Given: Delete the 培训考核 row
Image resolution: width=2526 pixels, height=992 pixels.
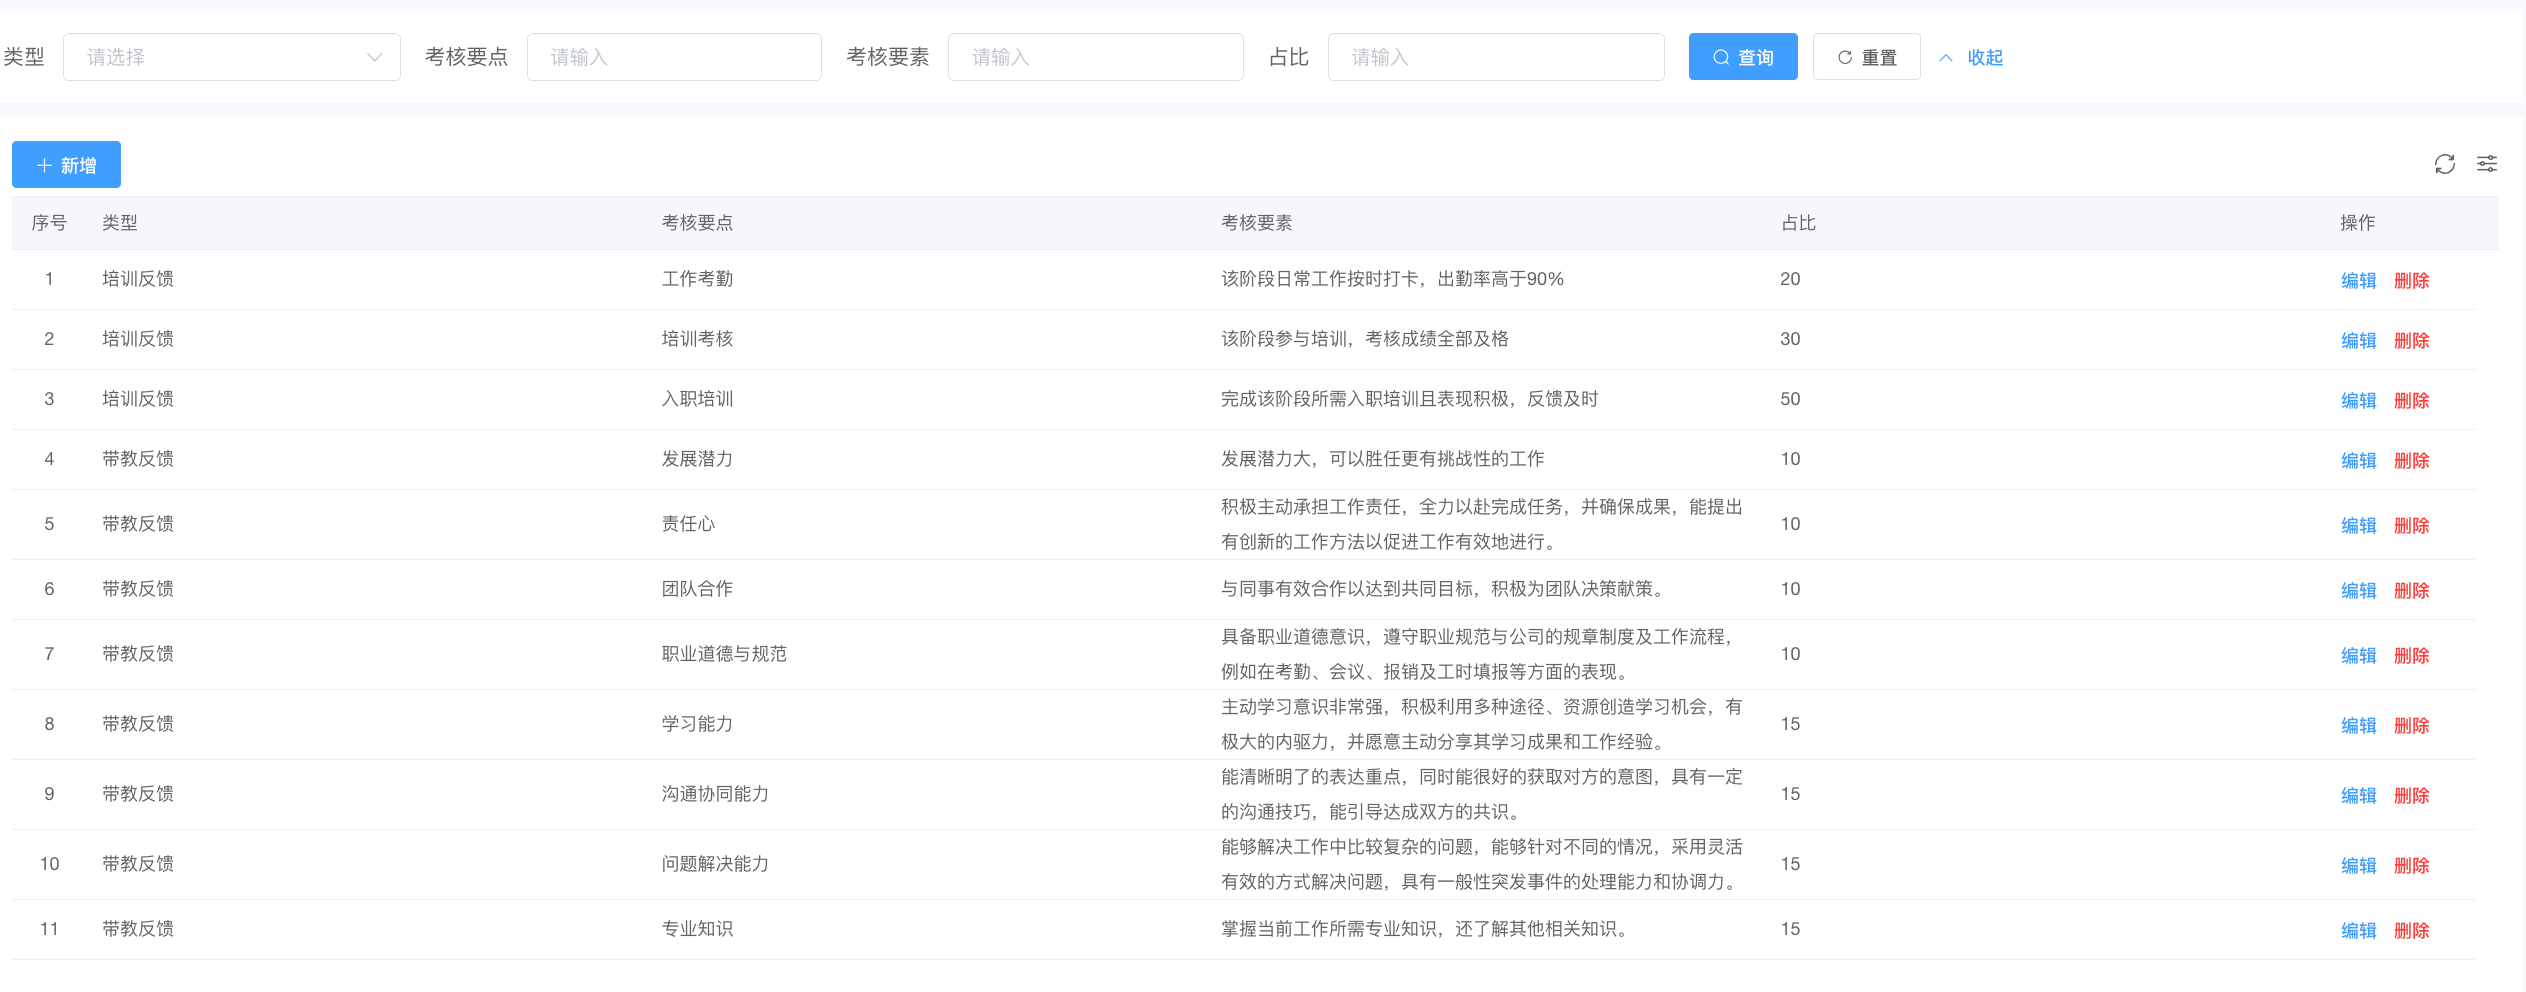Looking at the screenshot, I should 2411,341.
